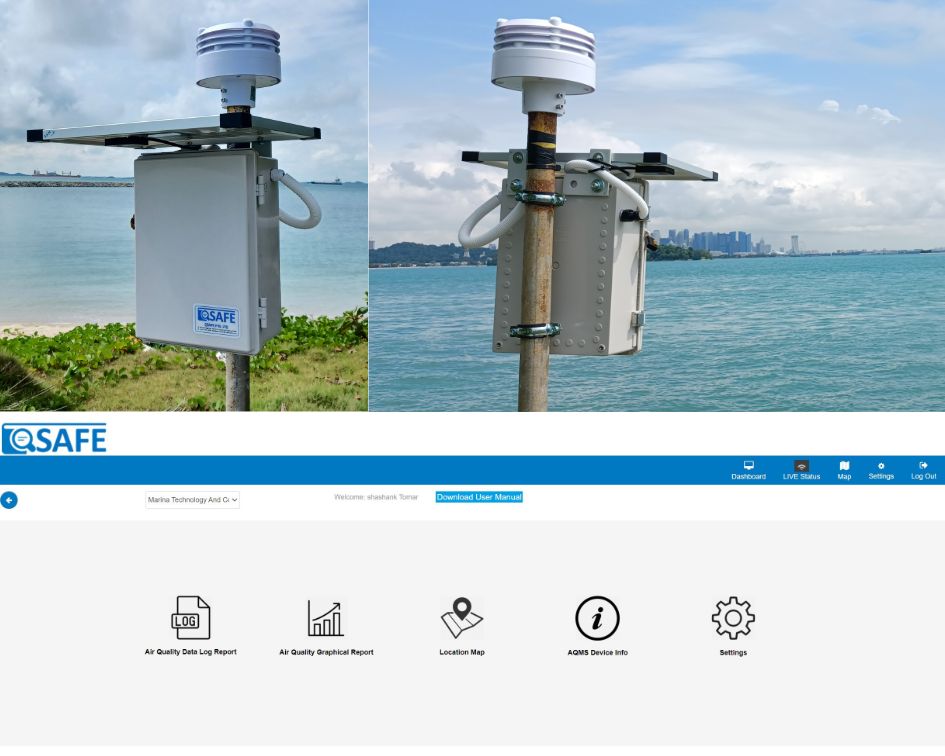
Task: Select the left air monitor station photo
Action: click(x=184, y=205)
